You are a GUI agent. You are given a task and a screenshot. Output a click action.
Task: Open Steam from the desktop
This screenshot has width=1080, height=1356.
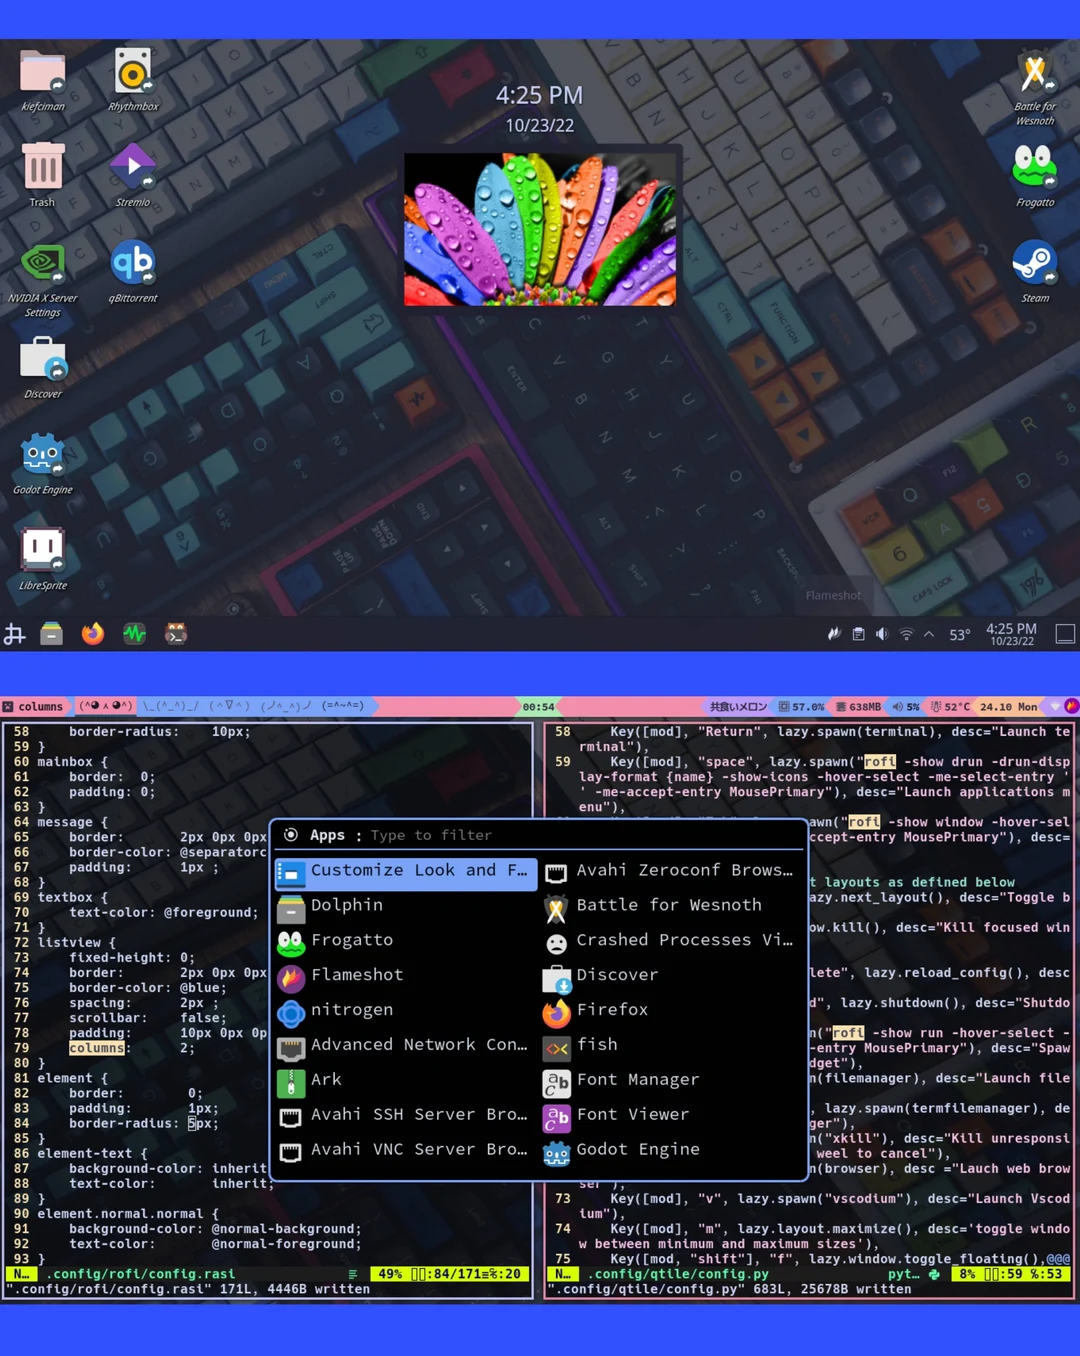(1035, 263)
